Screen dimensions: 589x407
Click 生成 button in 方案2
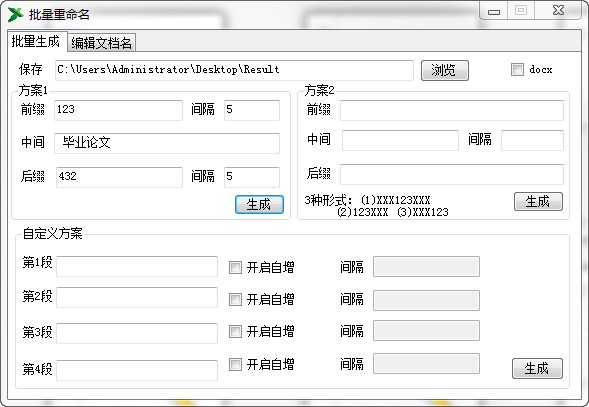[538, 201]
